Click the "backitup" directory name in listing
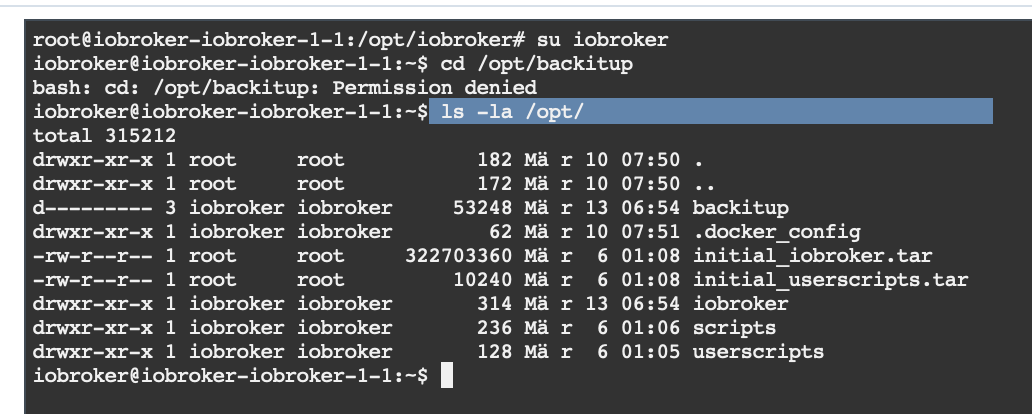Viewport: 1032px width, 414px height. point(740,208)
